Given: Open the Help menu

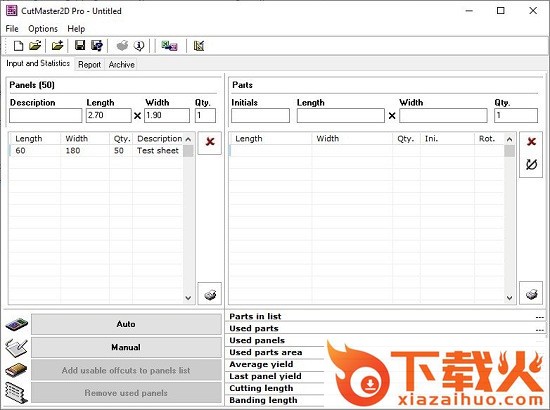Looking at the screenshot, I should [x=76, y=29].
